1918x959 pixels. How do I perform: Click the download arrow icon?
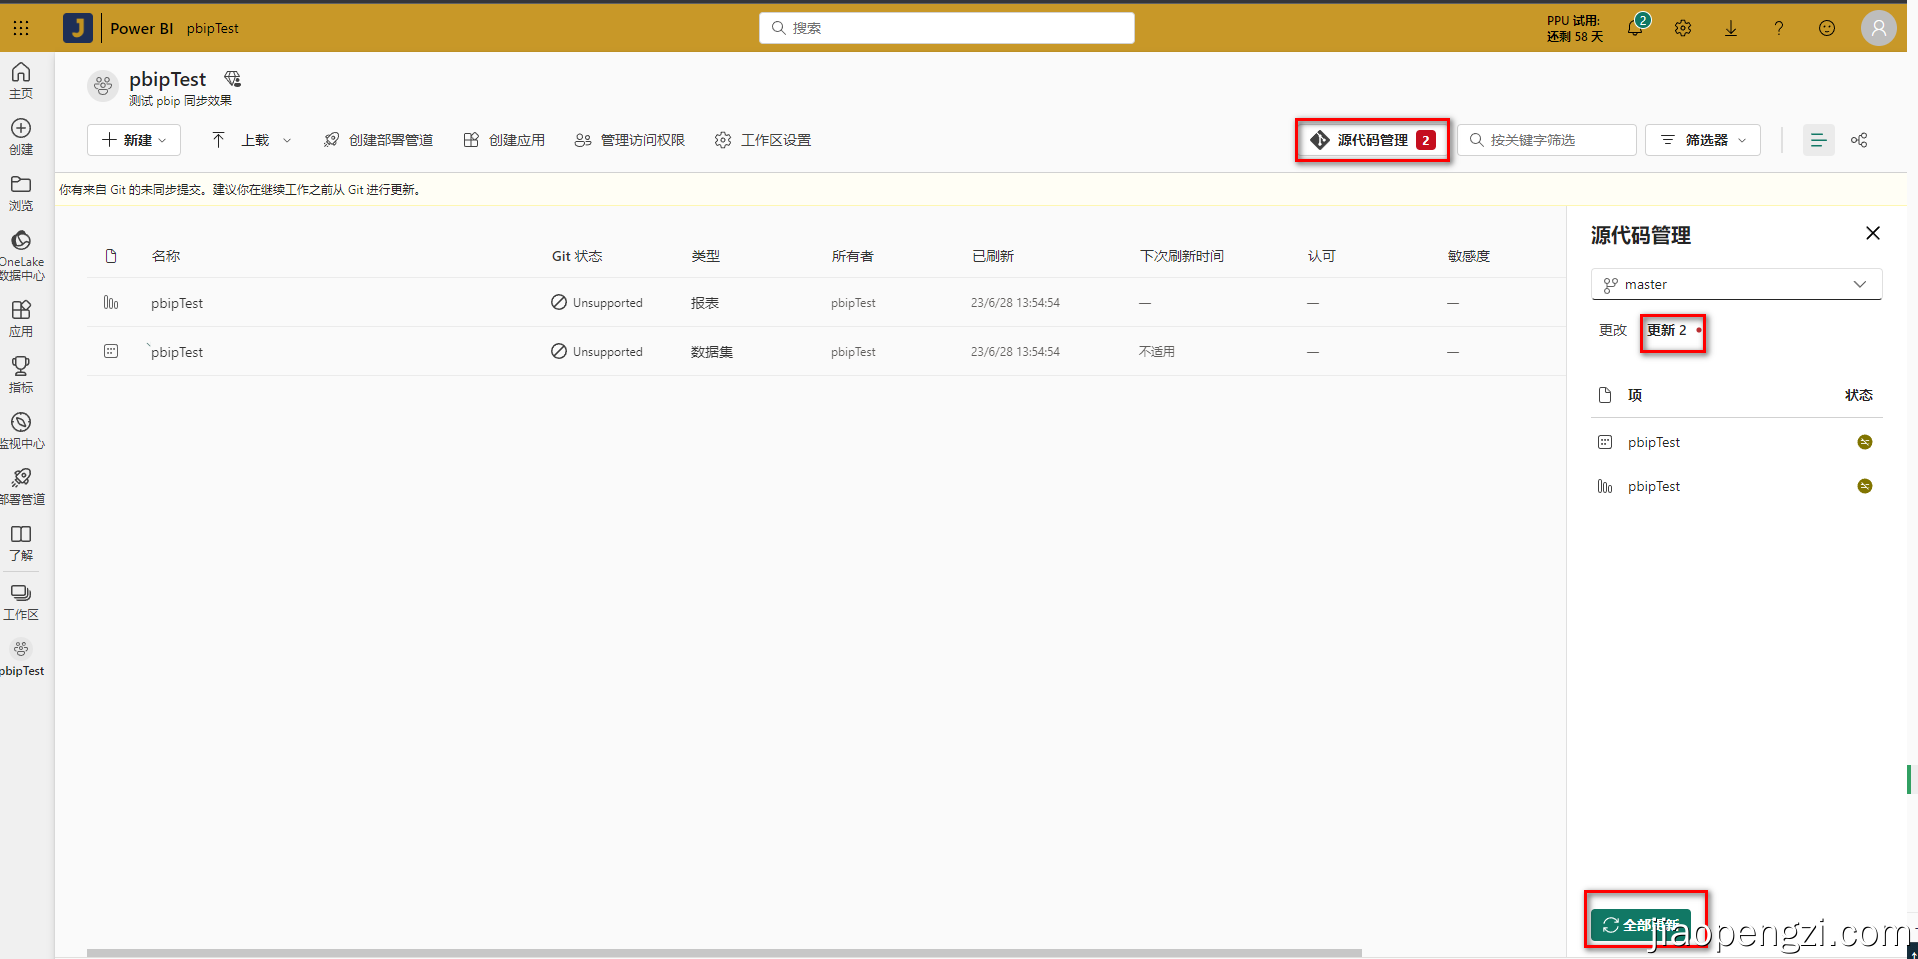[1731, 28]
